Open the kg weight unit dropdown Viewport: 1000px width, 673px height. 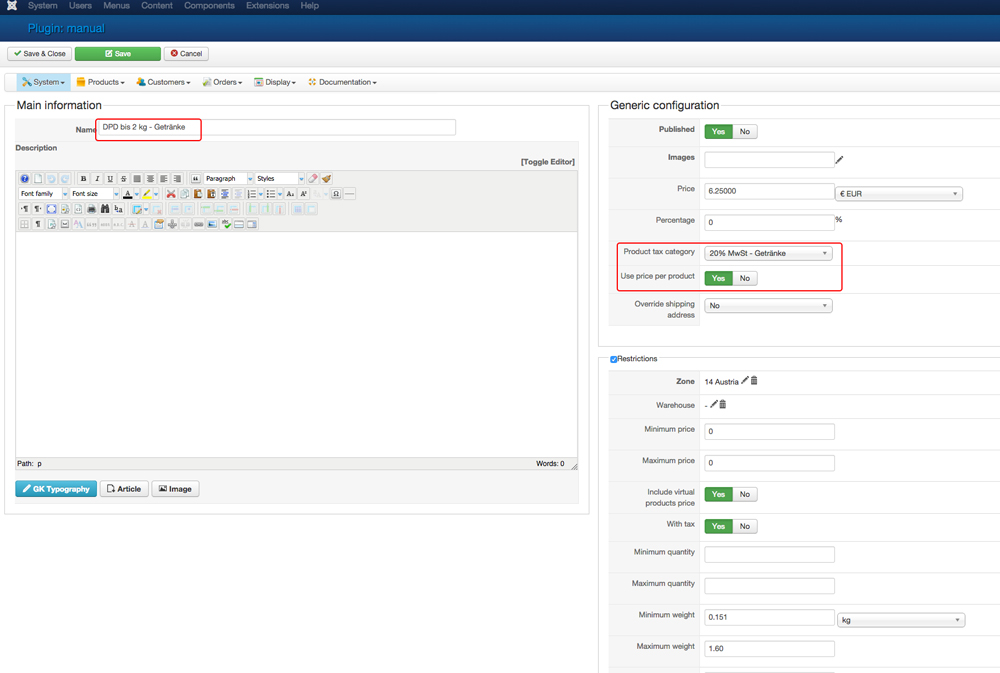click(x=901, y=620)
